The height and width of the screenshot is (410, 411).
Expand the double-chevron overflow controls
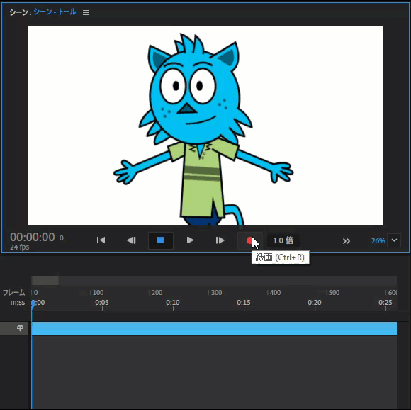pyautogui.click(x=346, y=241)
